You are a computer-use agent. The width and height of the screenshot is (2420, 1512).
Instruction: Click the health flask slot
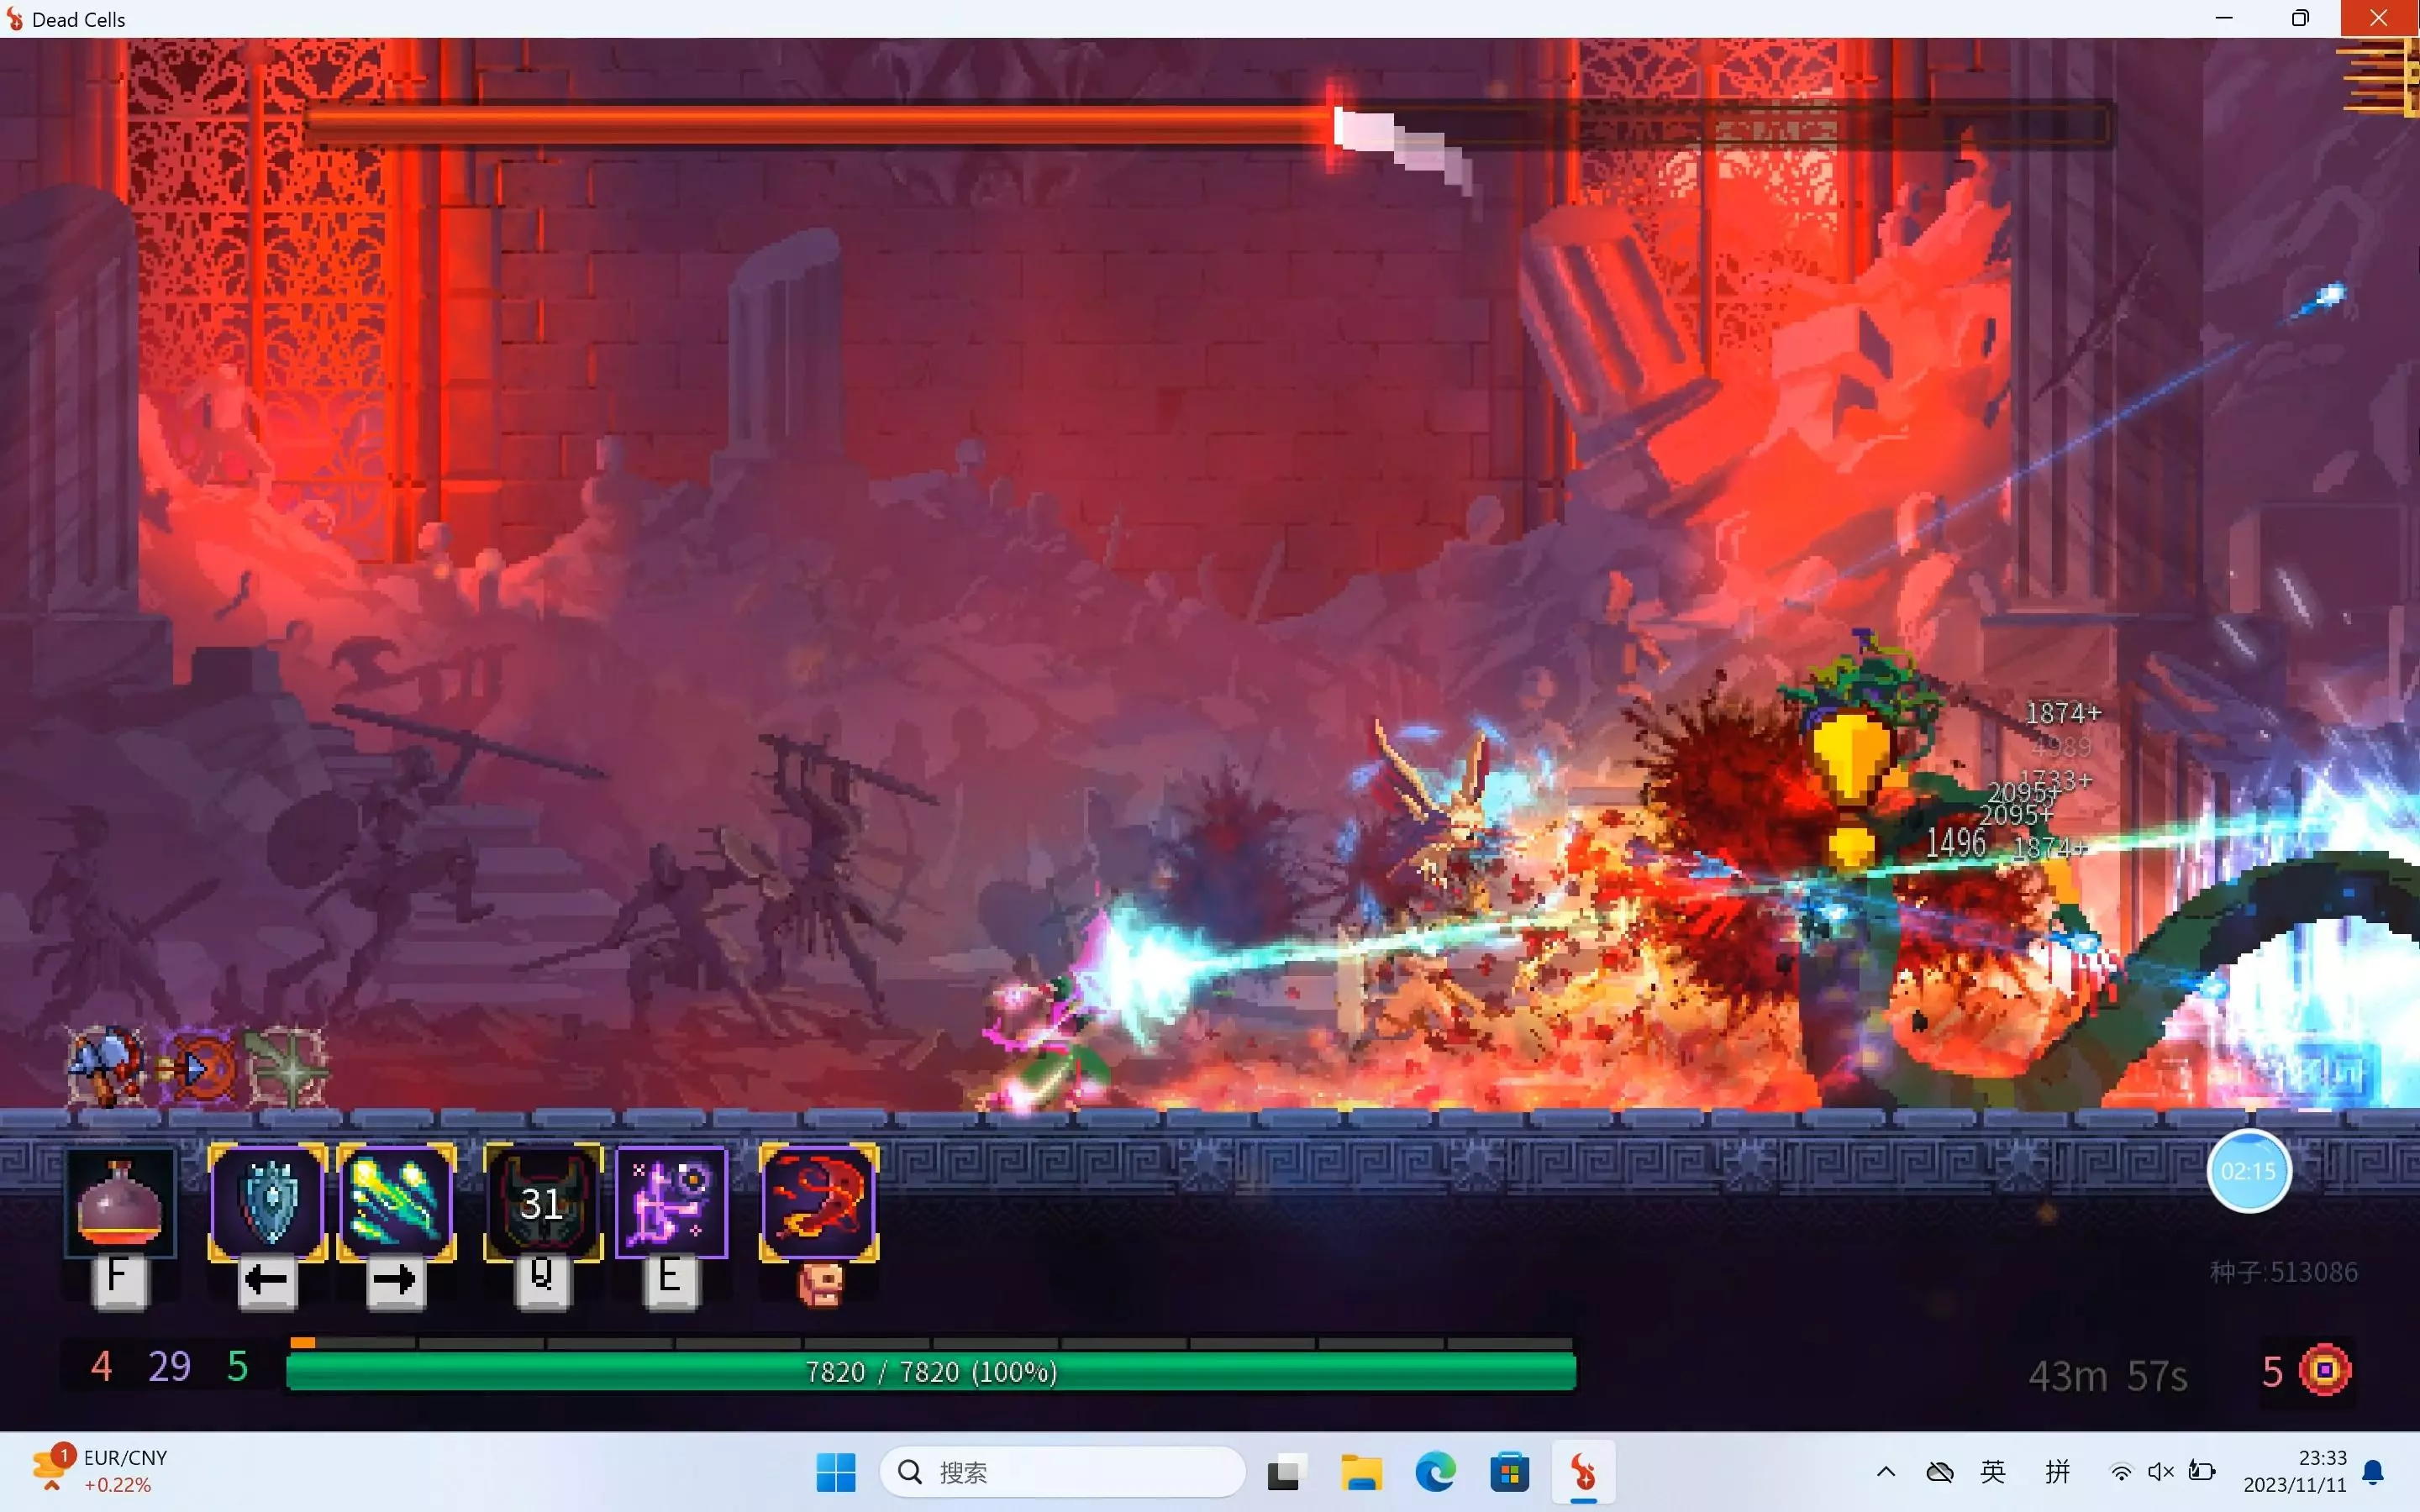120,1203
